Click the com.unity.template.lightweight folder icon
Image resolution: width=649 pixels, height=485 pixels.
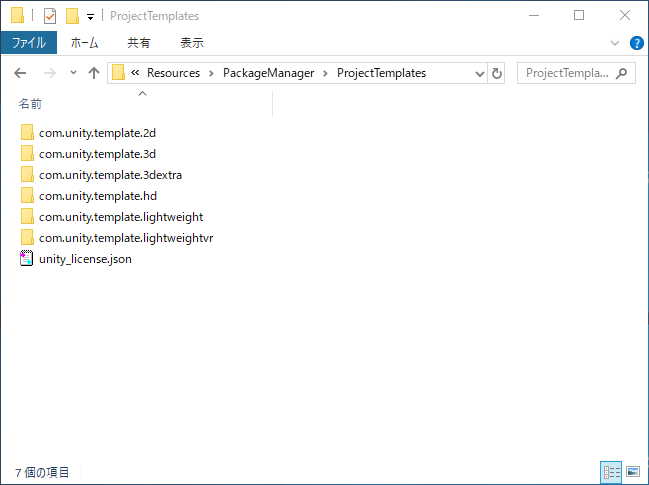[27, 216]
